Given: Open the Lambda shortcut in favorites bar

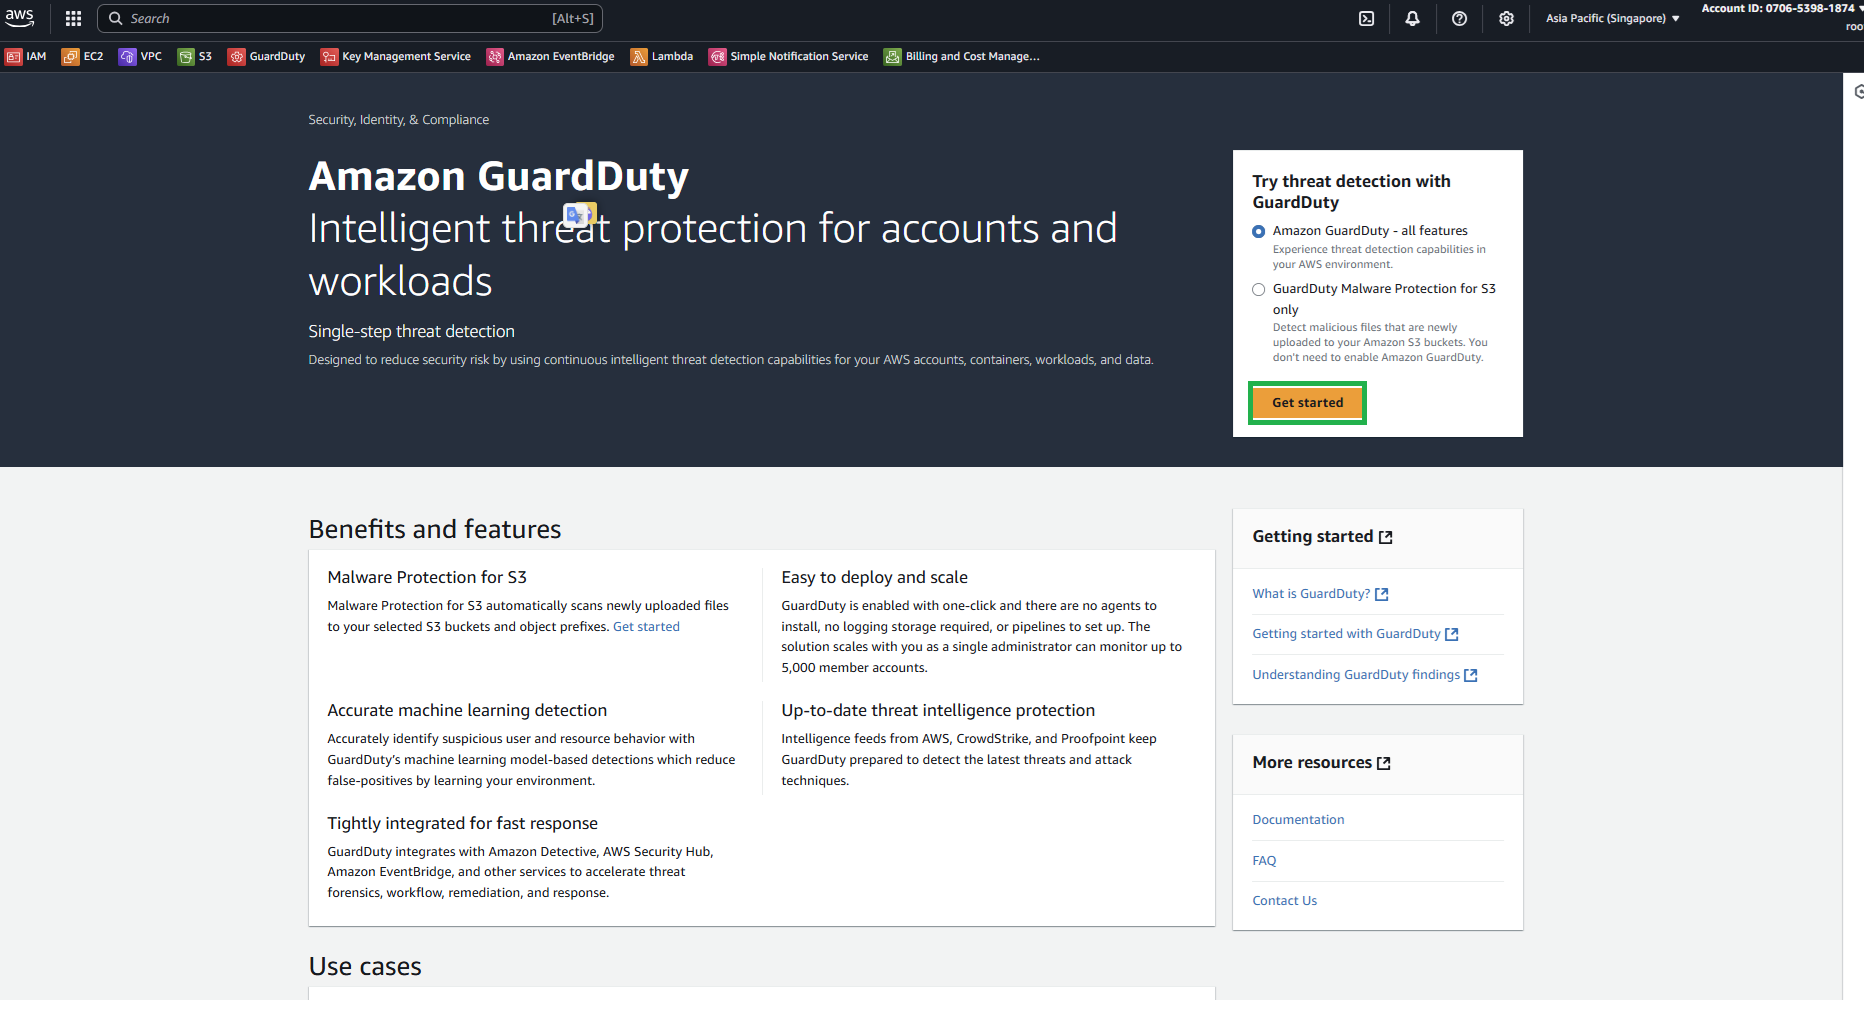Looking at the screenshot, I should point(662,56).
